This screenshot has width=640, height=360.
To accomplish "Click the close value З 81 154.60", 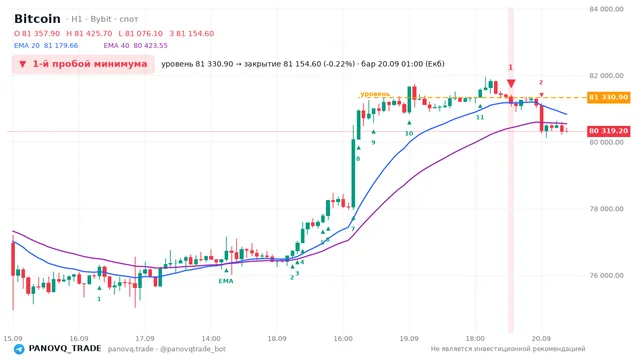I will 191,33.
